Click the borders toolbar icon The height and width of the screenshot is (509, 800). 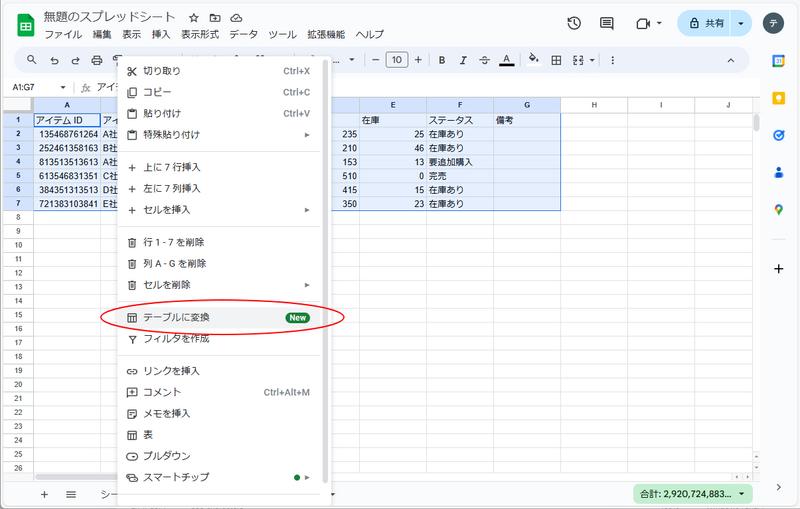point(556,60)
